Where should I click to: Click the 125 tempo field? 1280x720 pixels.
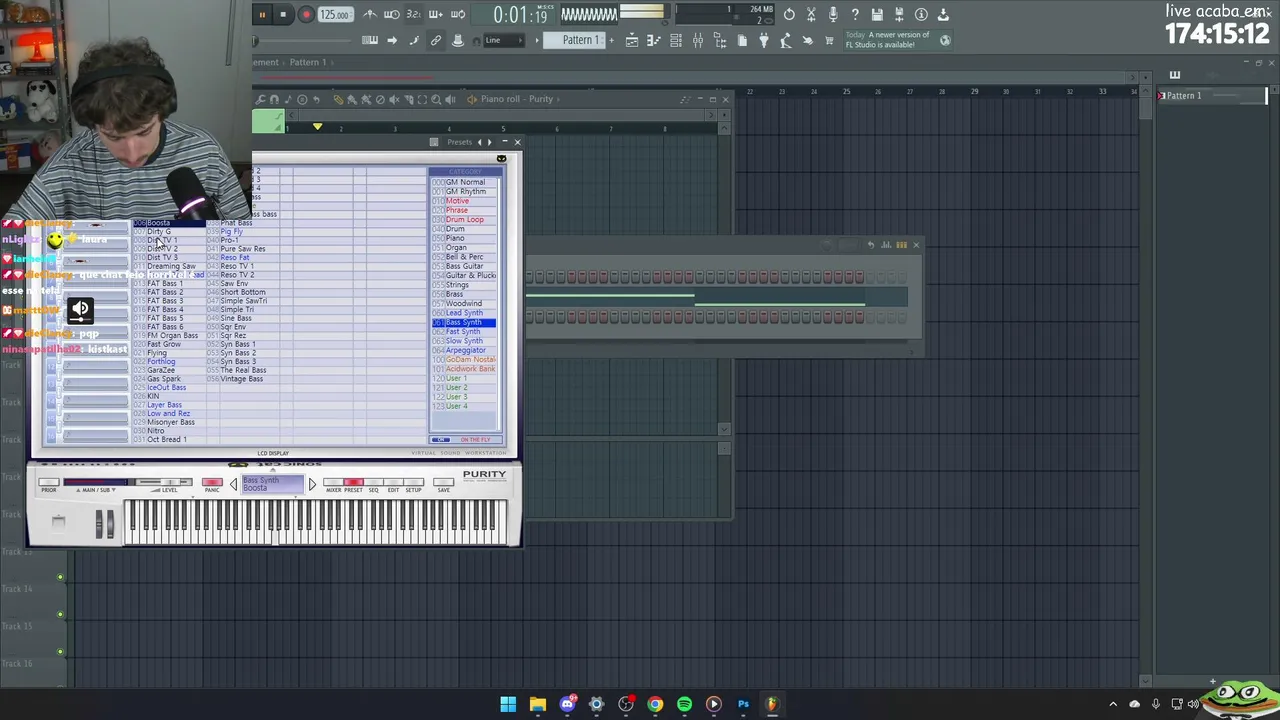pyautogui.click(x=335, y=15)
